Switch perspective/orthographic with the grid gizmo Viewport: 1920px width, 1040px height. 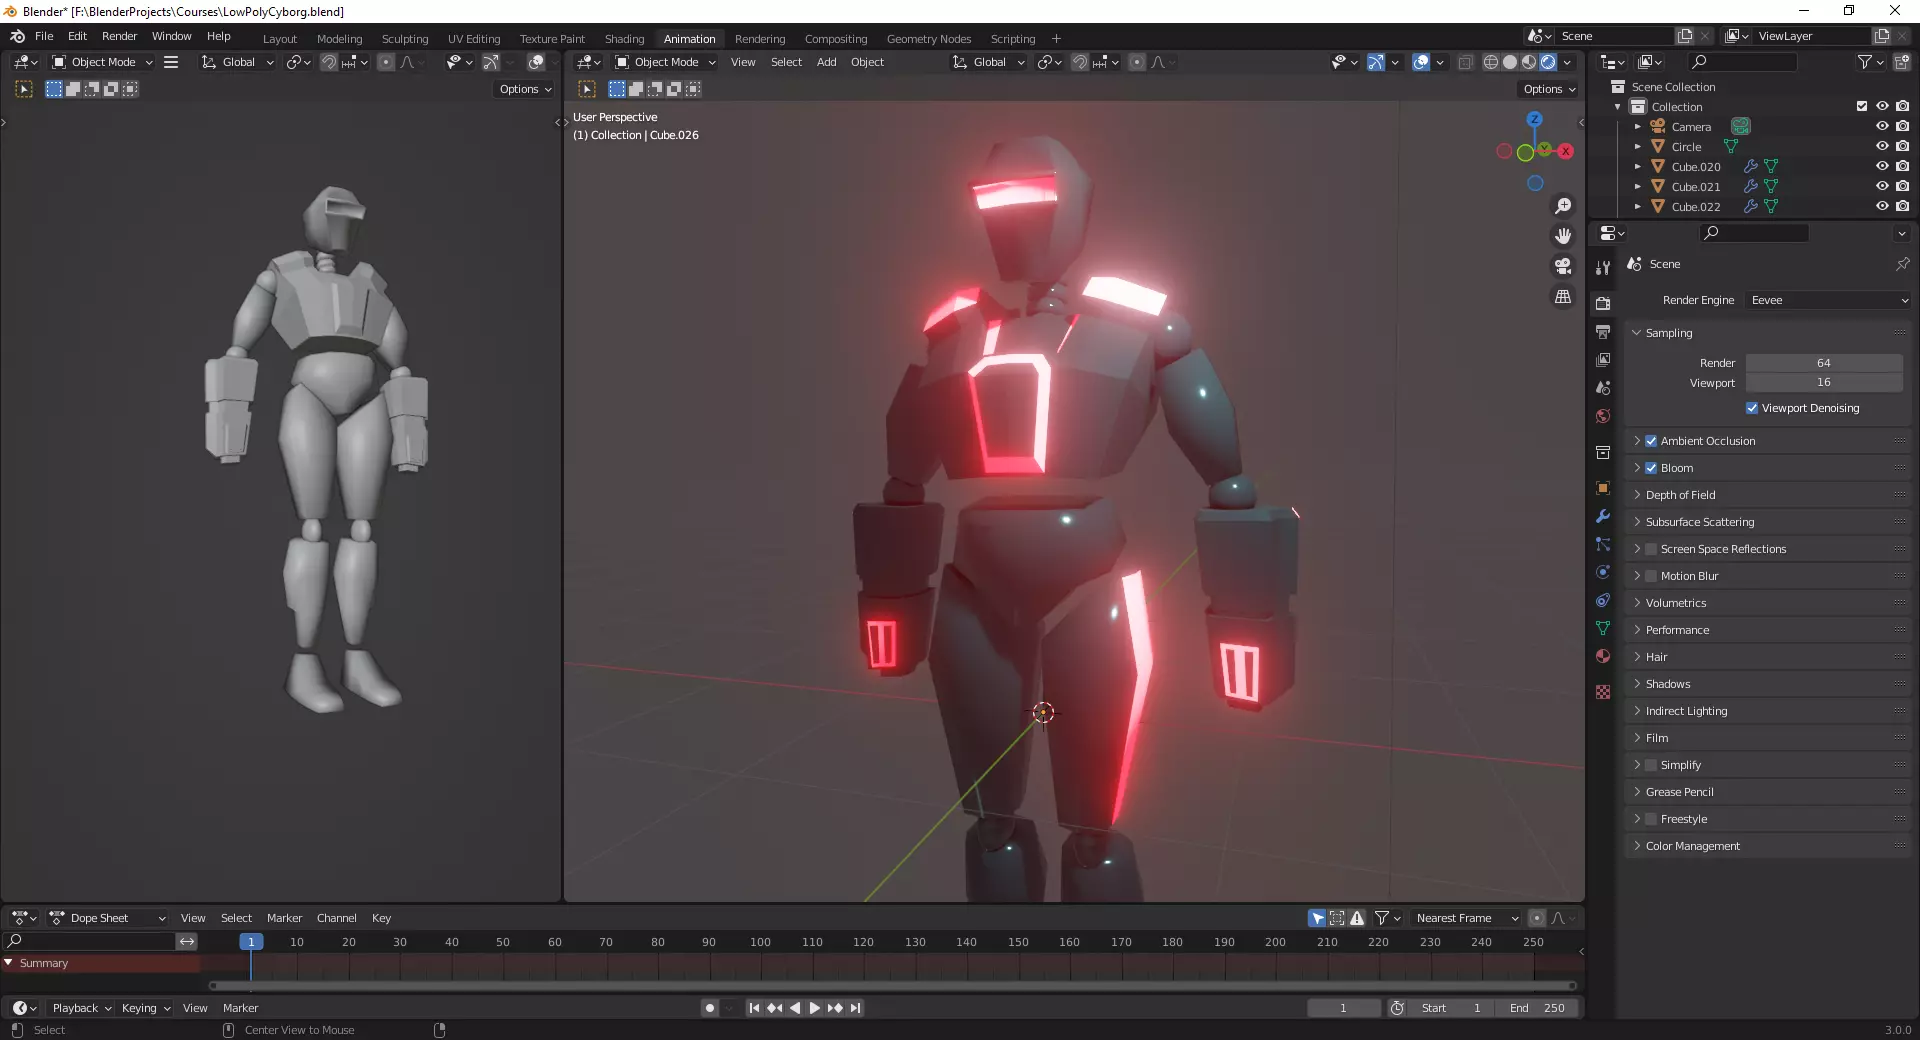point(1563,297)
